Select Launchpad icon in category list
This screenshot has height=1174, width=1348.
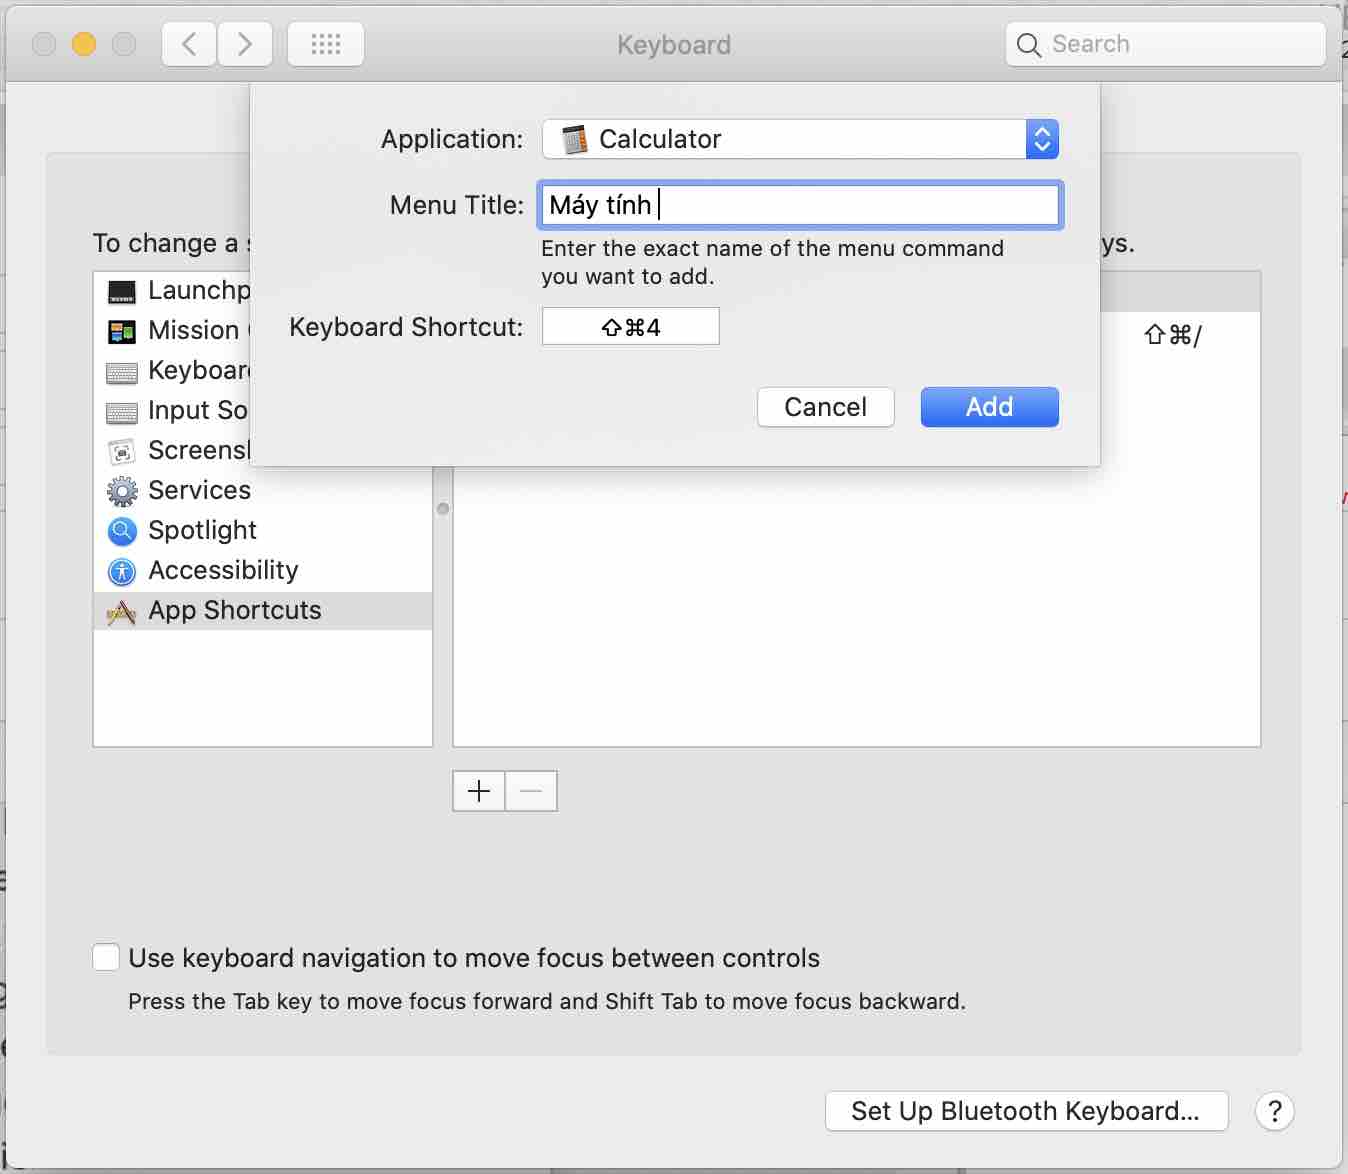point(122,291)
